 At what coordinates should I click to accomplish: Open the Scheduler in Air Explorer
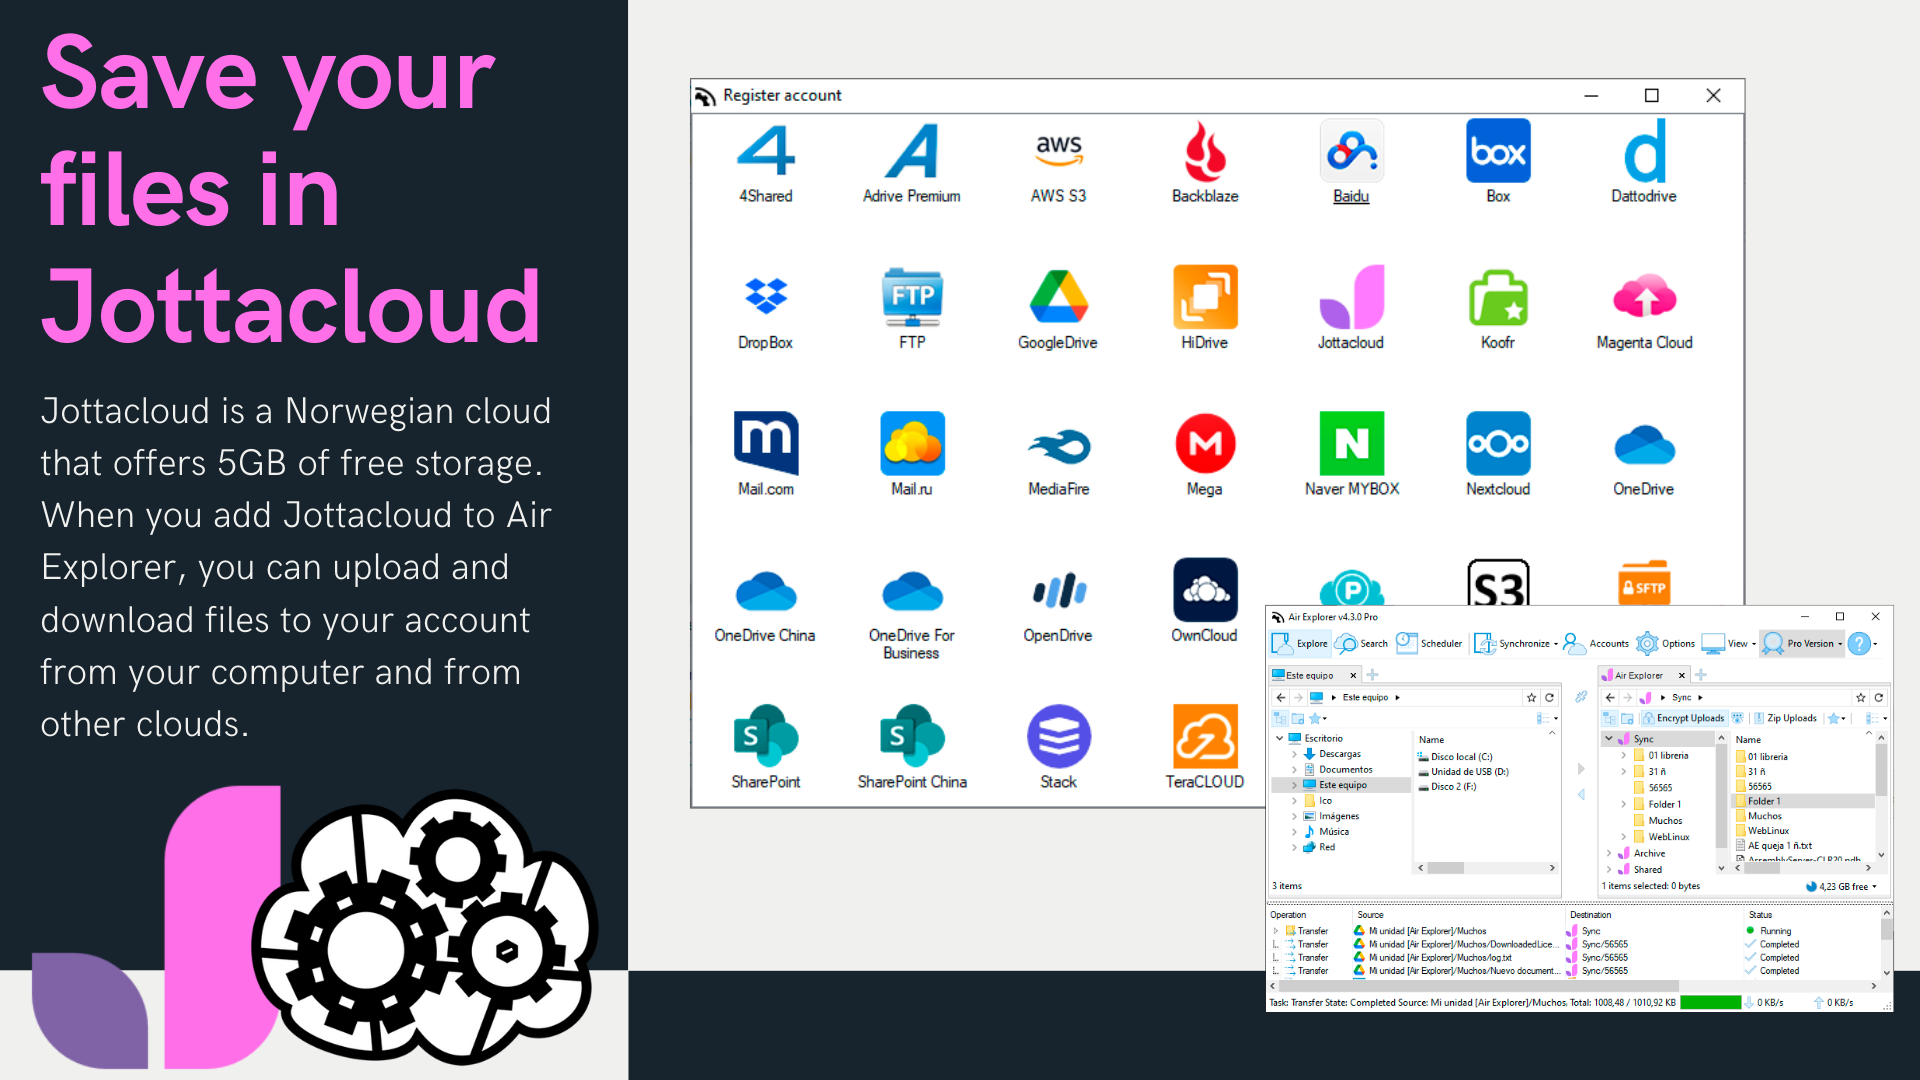click(x=1429, y=643)
